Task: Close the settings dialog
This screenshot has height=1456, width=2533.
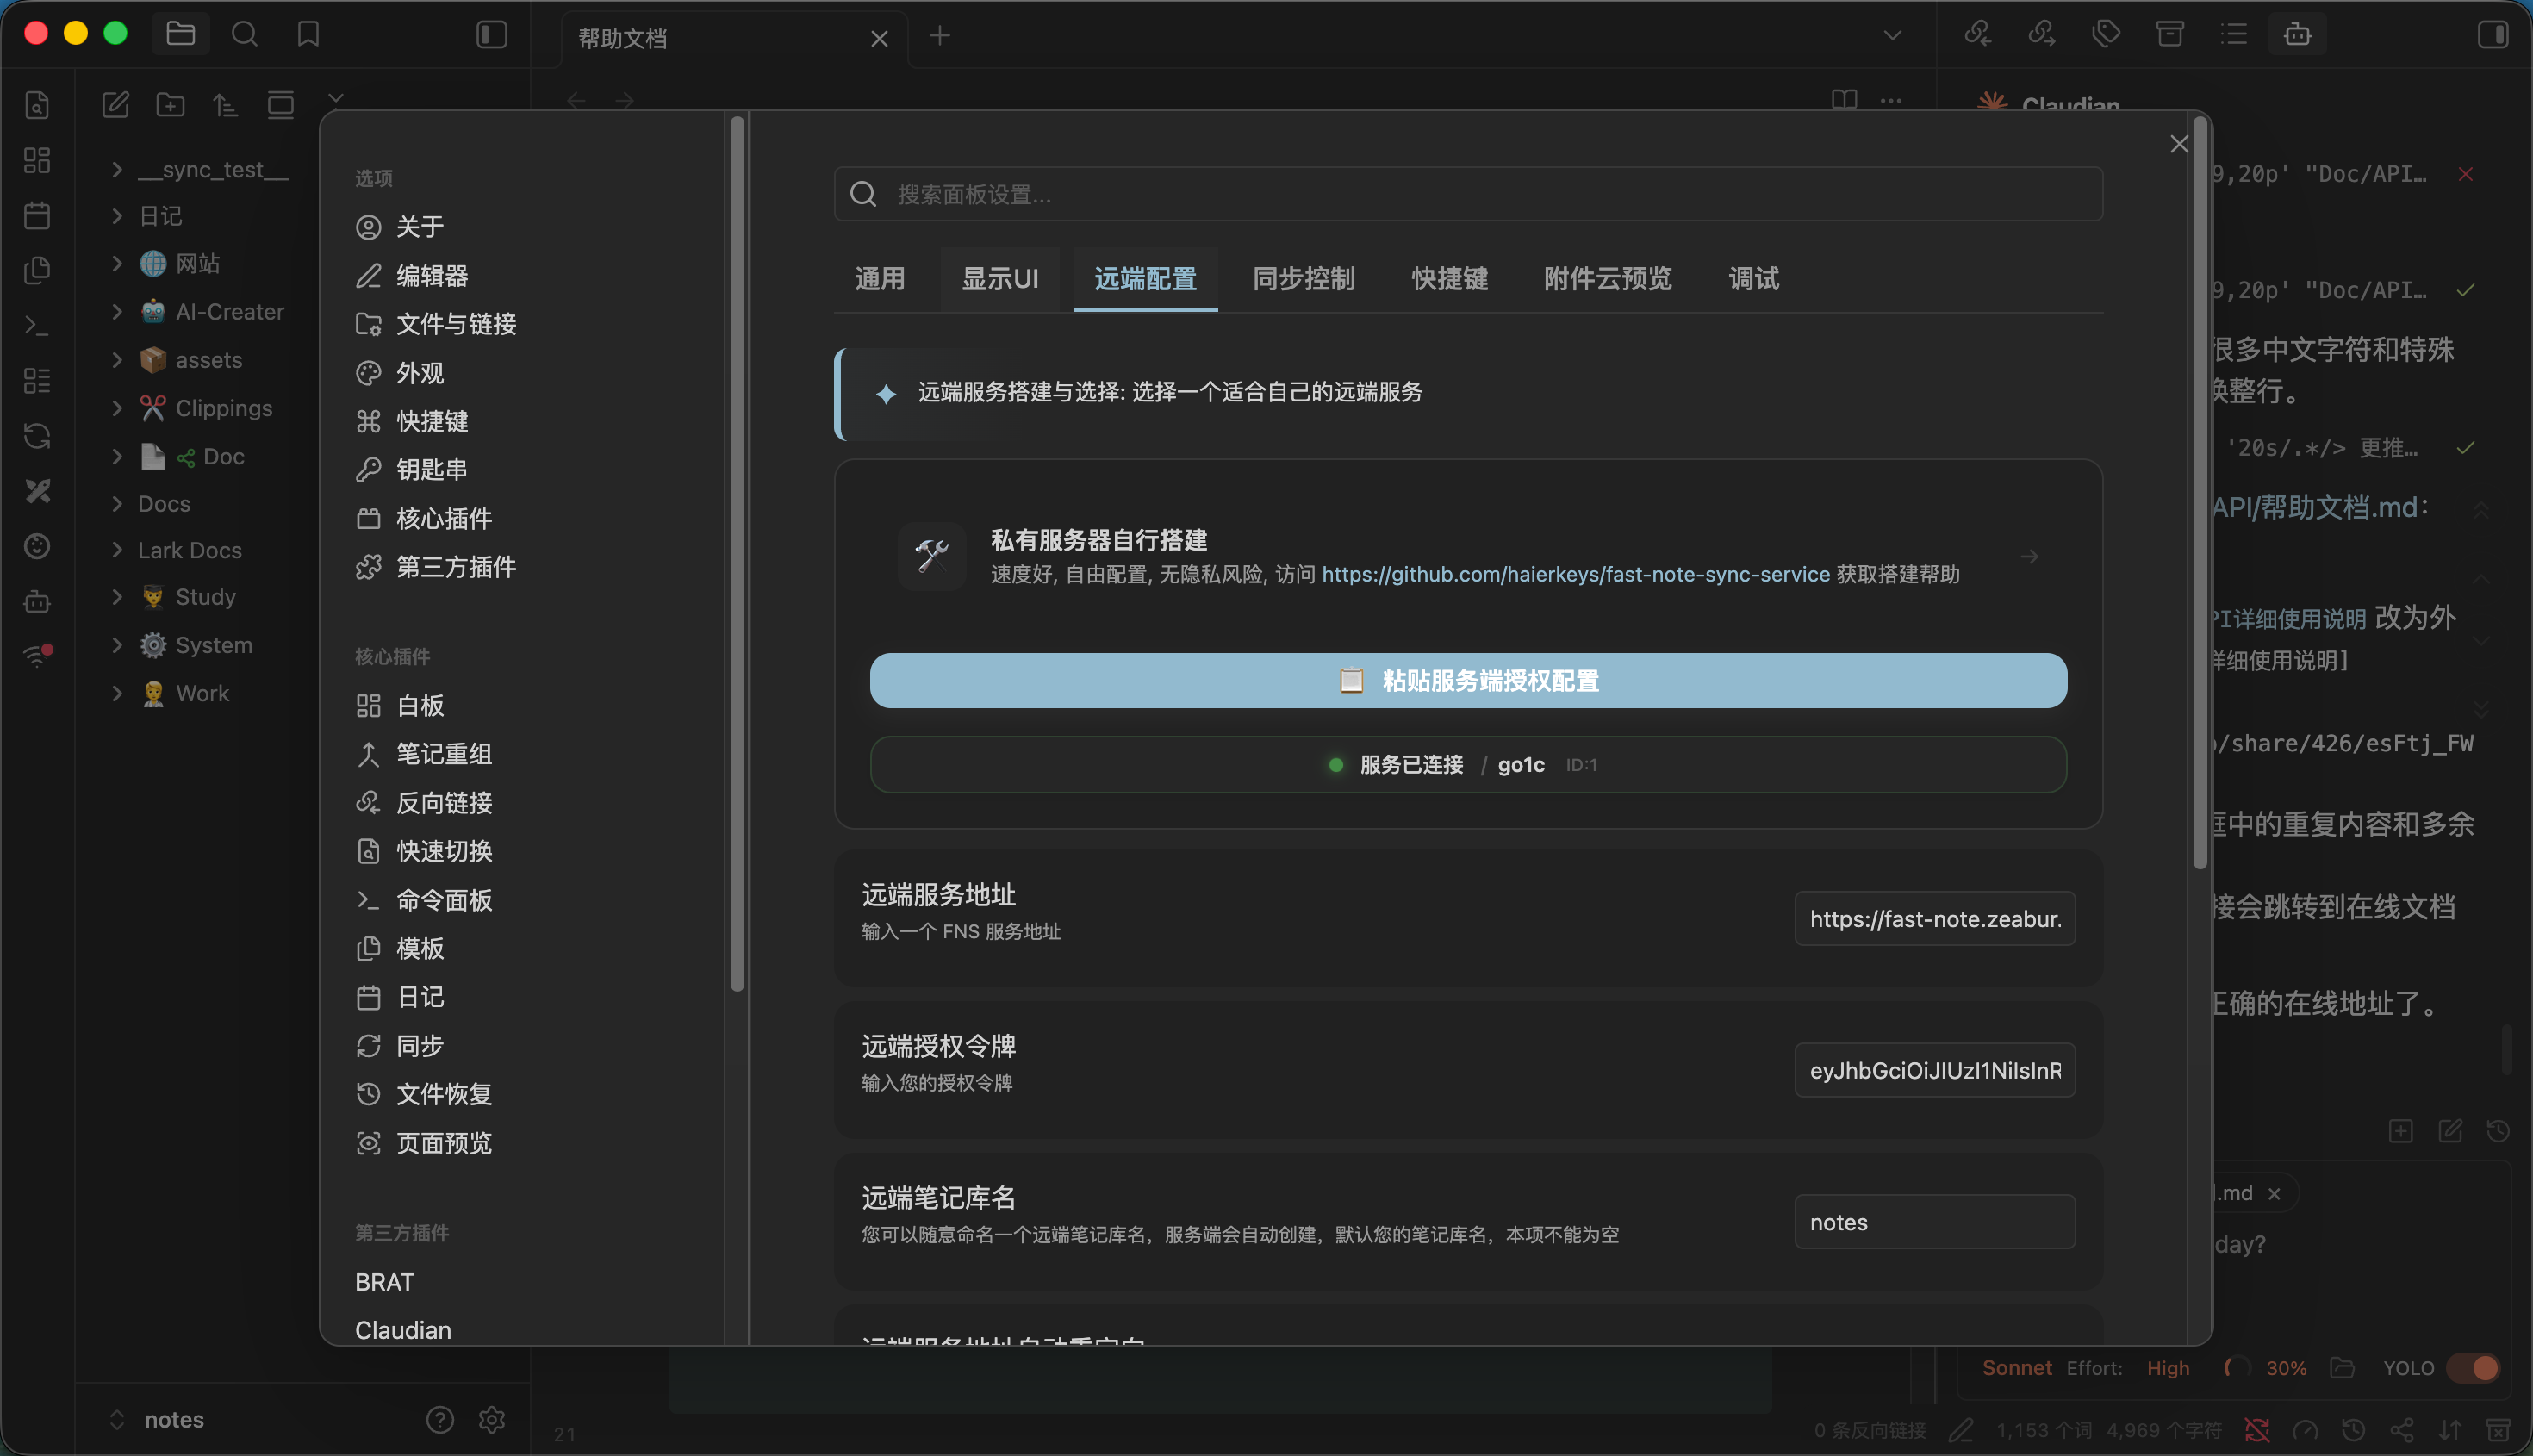Action: click(x=2179, y=143)
